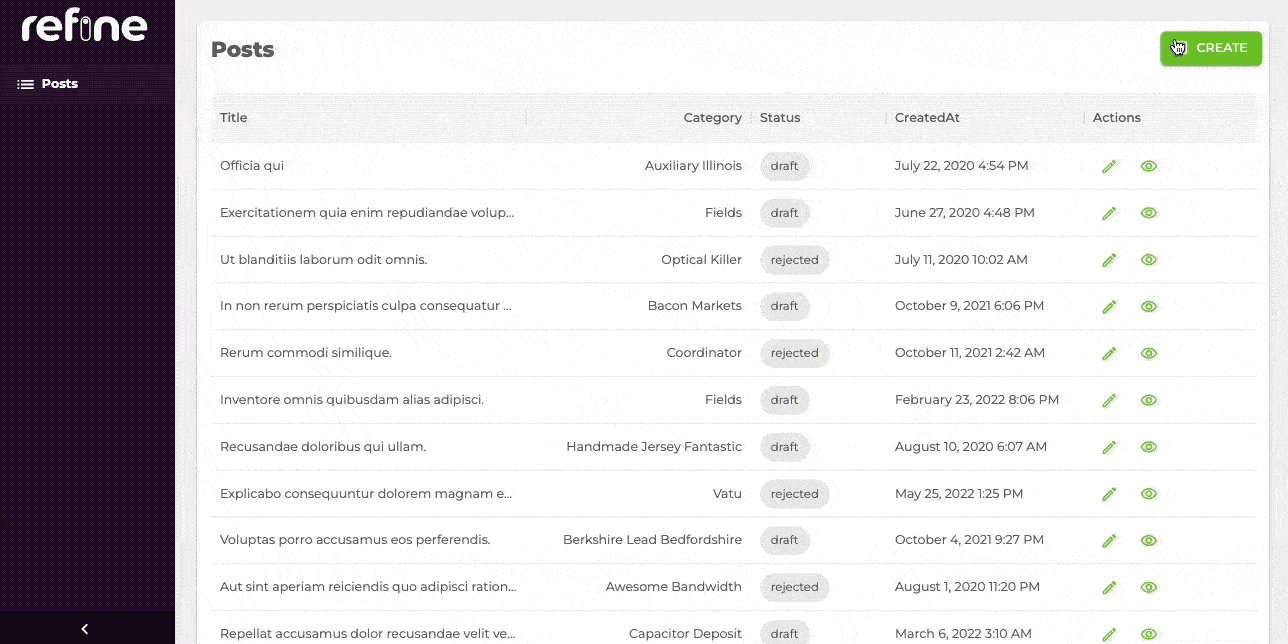
Task: Edit the Ut blanditiis laborum odit omnis post
Action: tap(1108, 260)
